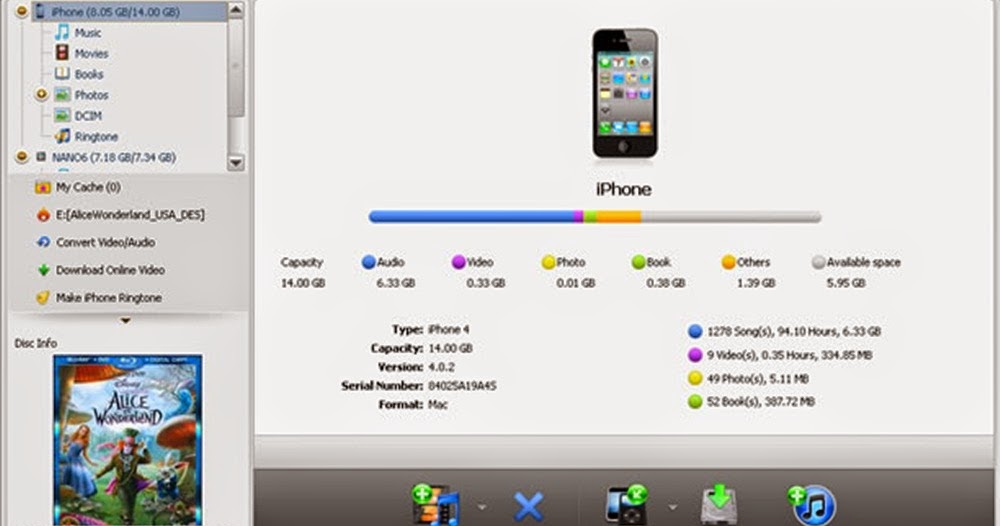This screenshot has height=526, width=1000.
Task: Click the serial number value 84025A19A4S
Action: [x=462, y=386]
